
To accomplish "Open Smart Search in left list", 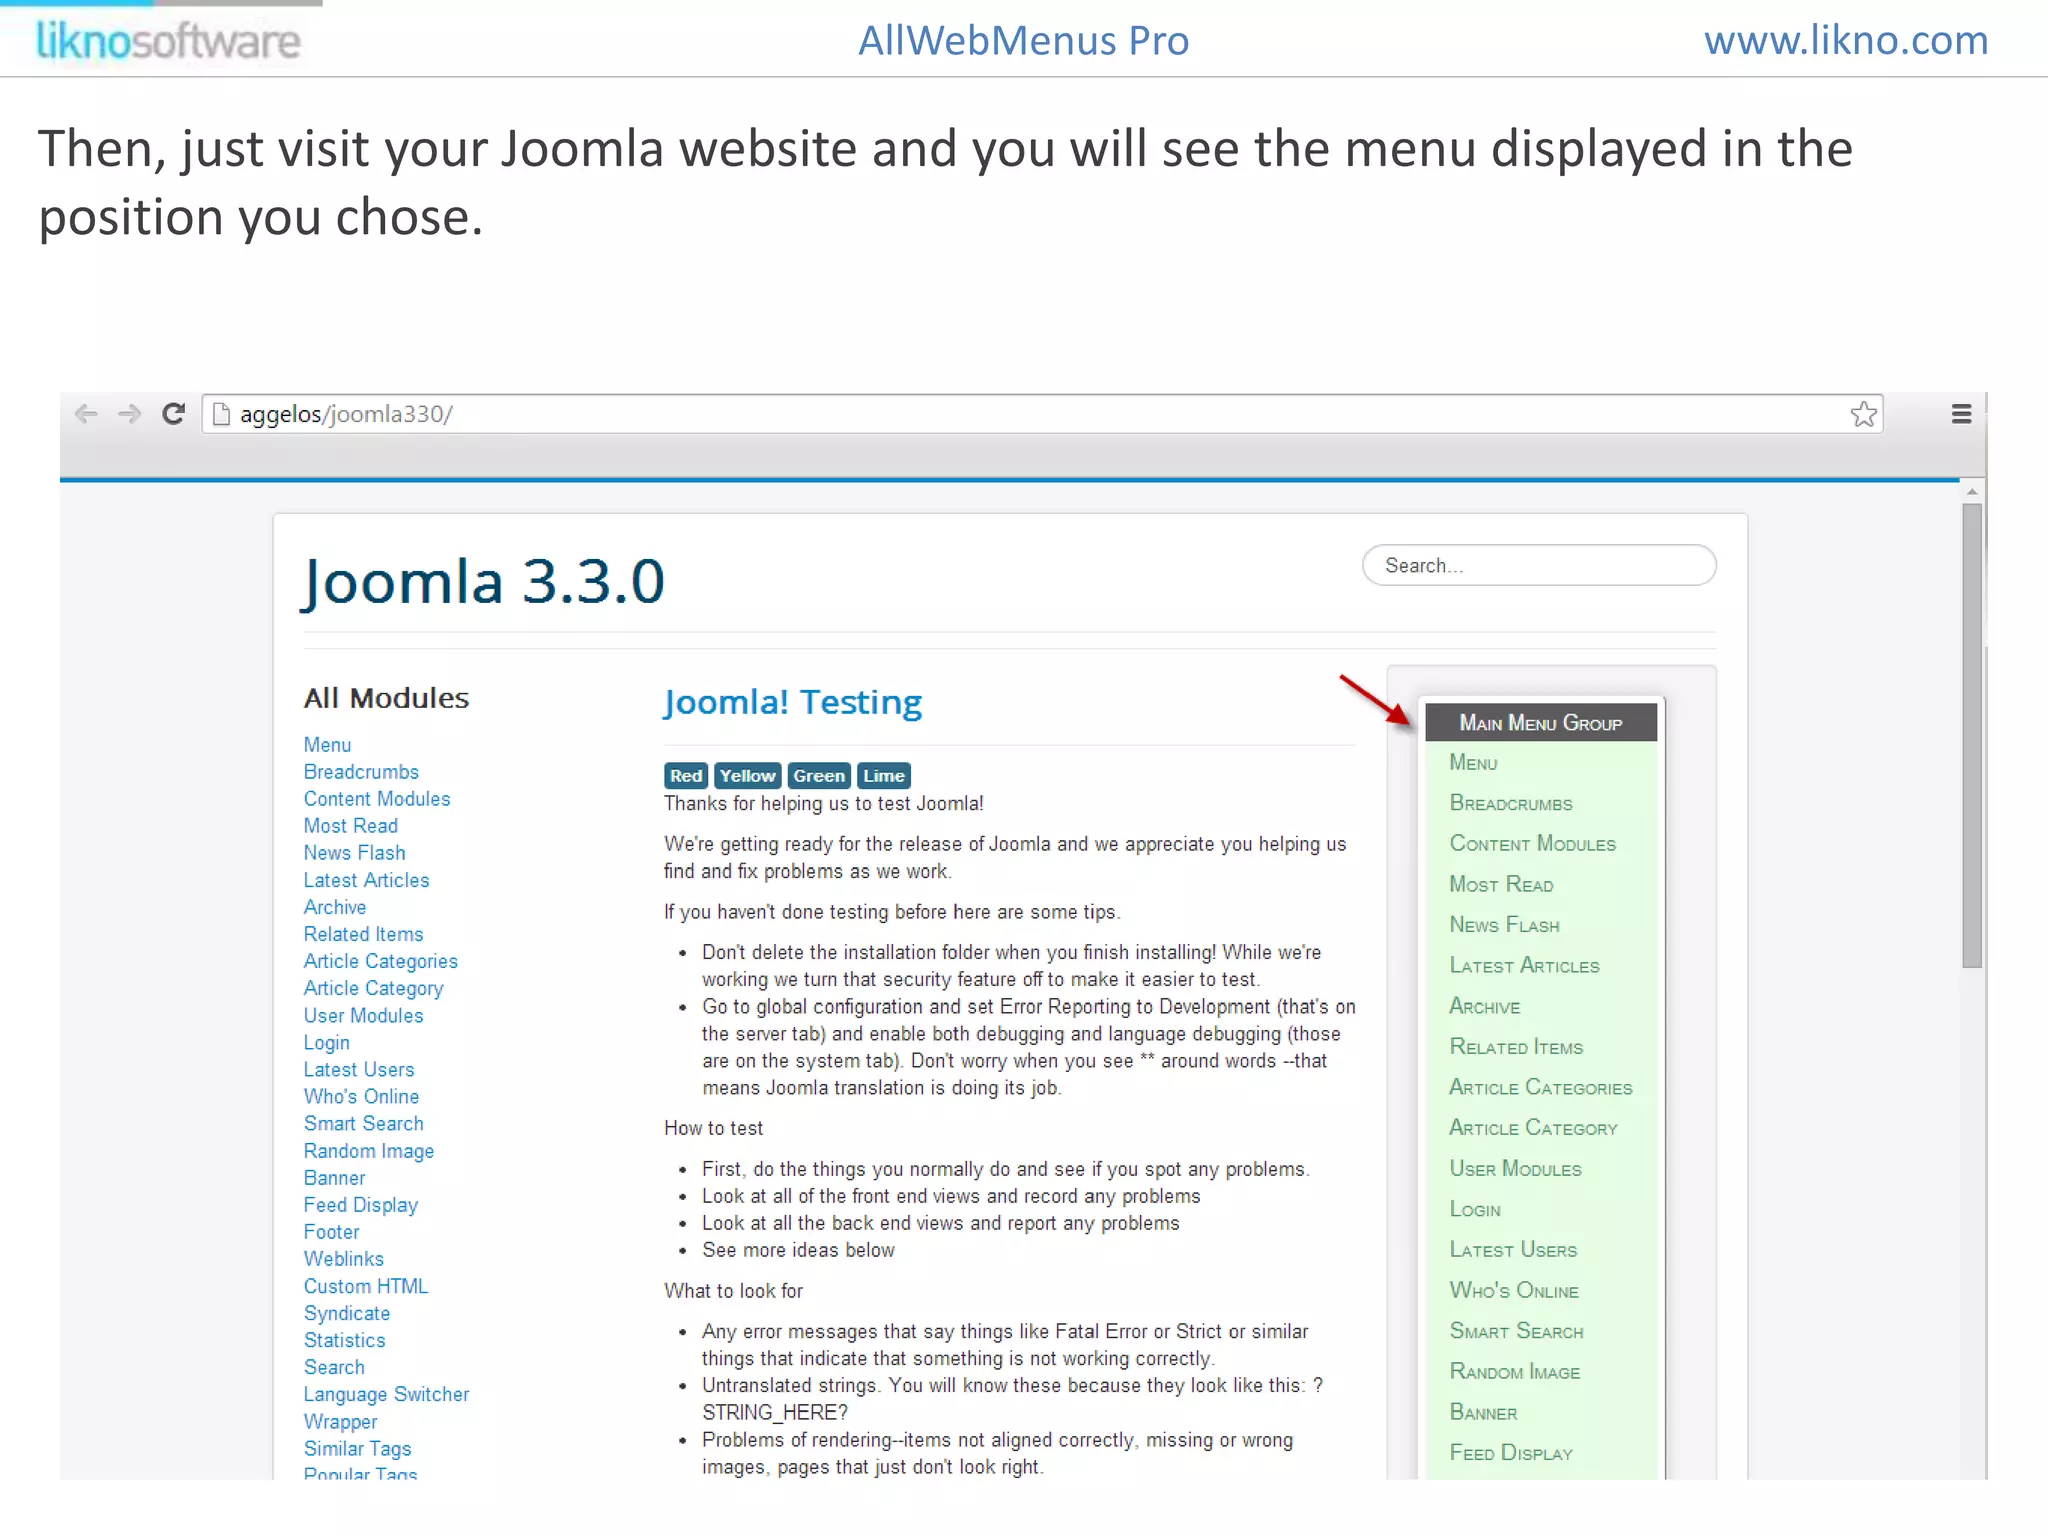I will pyautogui.click(x=364, y=1124).
